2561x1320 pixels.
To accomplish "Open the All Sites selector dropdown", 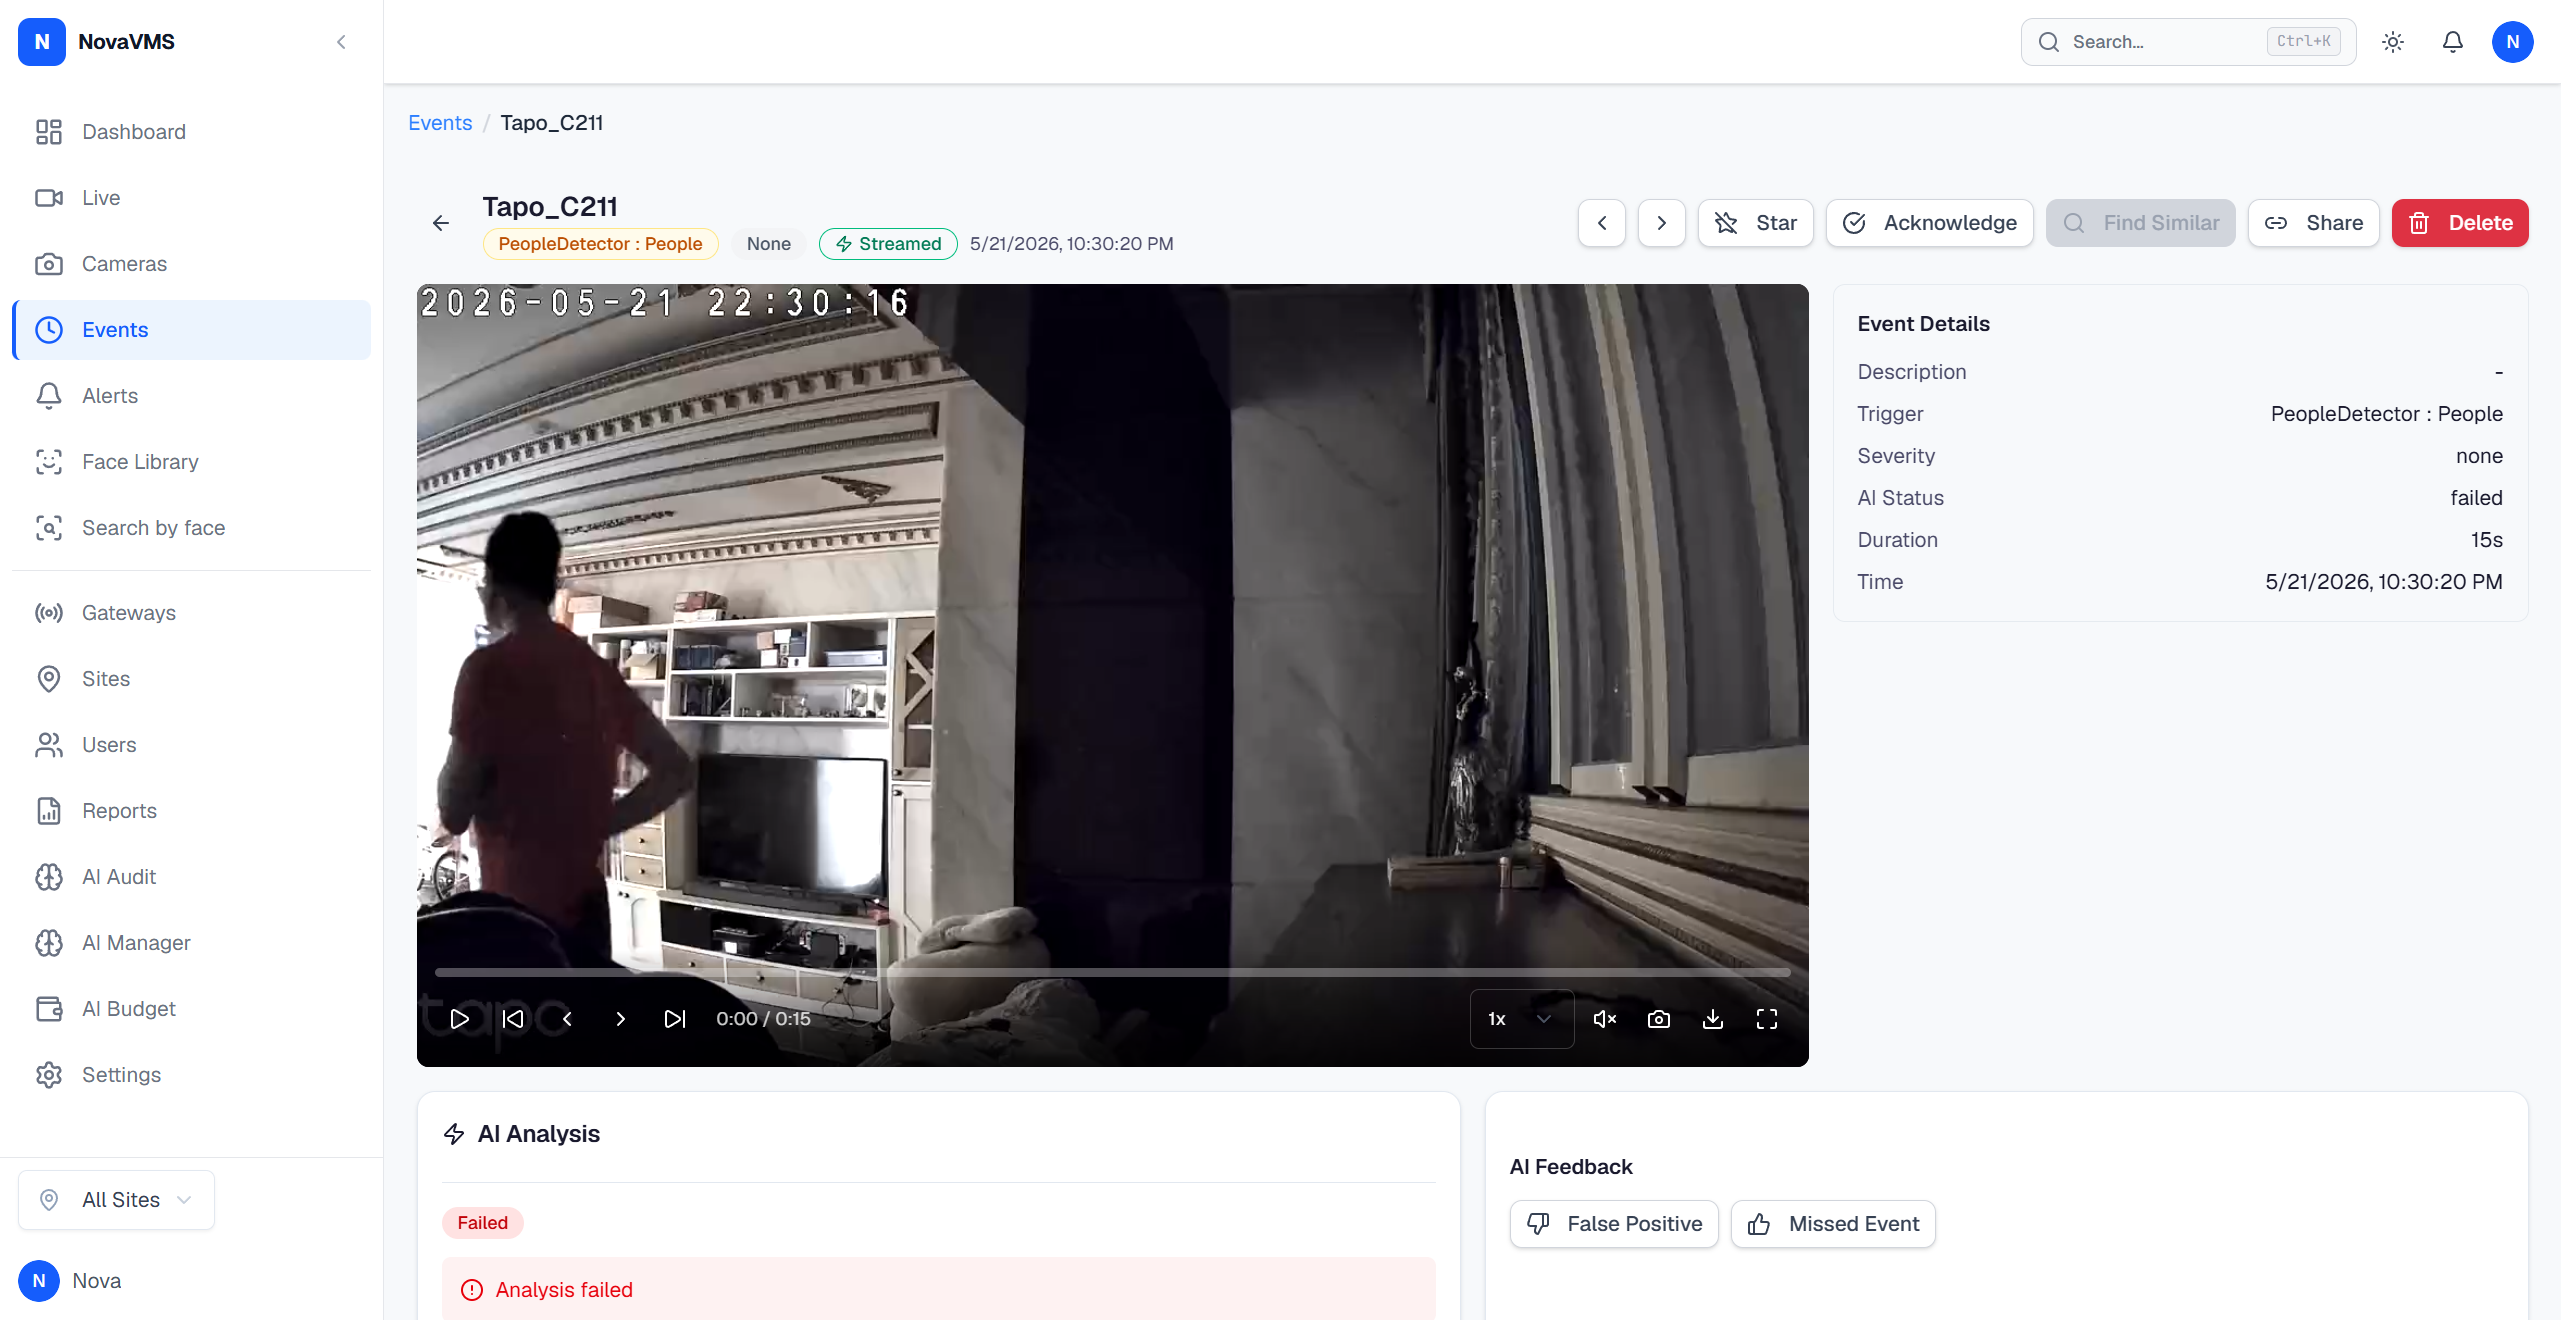I will 116,1200.
